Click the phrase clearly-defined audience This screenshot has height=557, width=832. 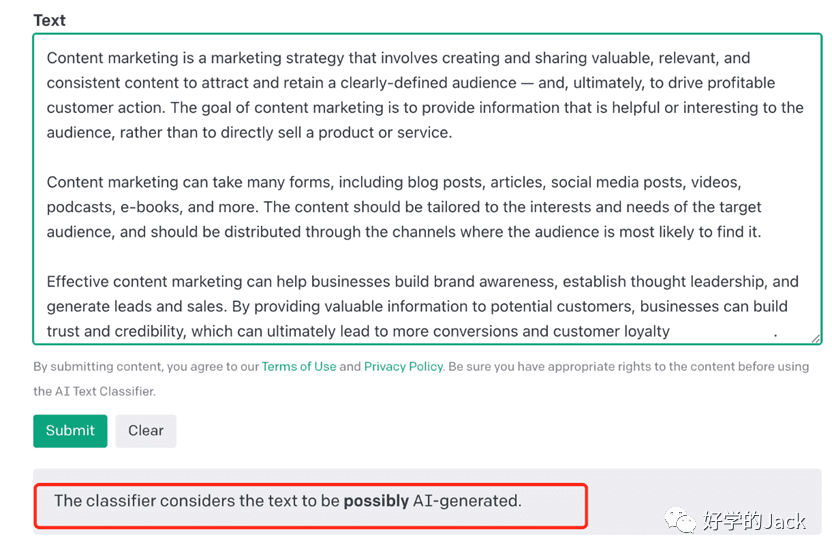click(428, 83)
